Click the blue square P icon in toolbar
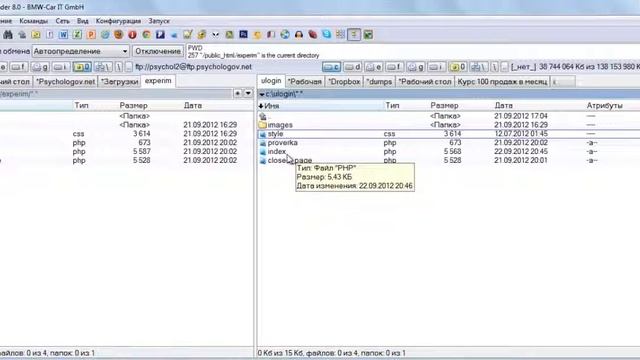This screenshot has height=360, width=640. tap(160, 35)
